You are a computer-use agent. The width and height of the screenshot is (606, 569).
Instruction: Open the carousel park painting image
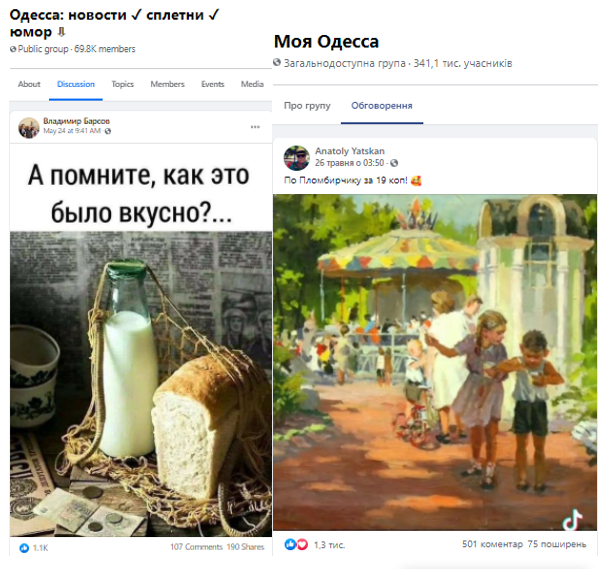[435, 362]
